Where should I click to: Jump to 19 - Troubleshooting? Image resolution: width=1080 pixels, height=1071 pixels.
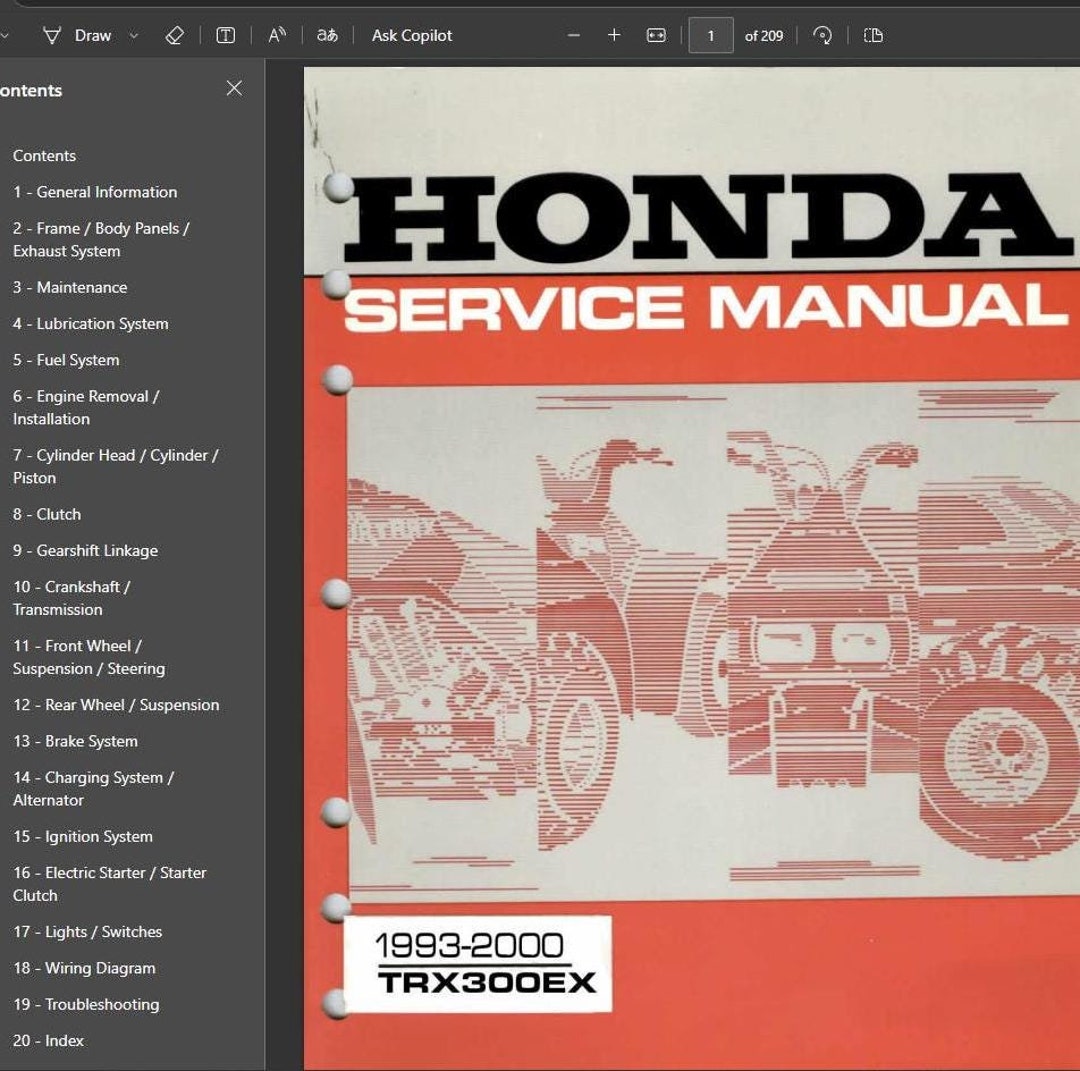click(x=86, y=1005)
